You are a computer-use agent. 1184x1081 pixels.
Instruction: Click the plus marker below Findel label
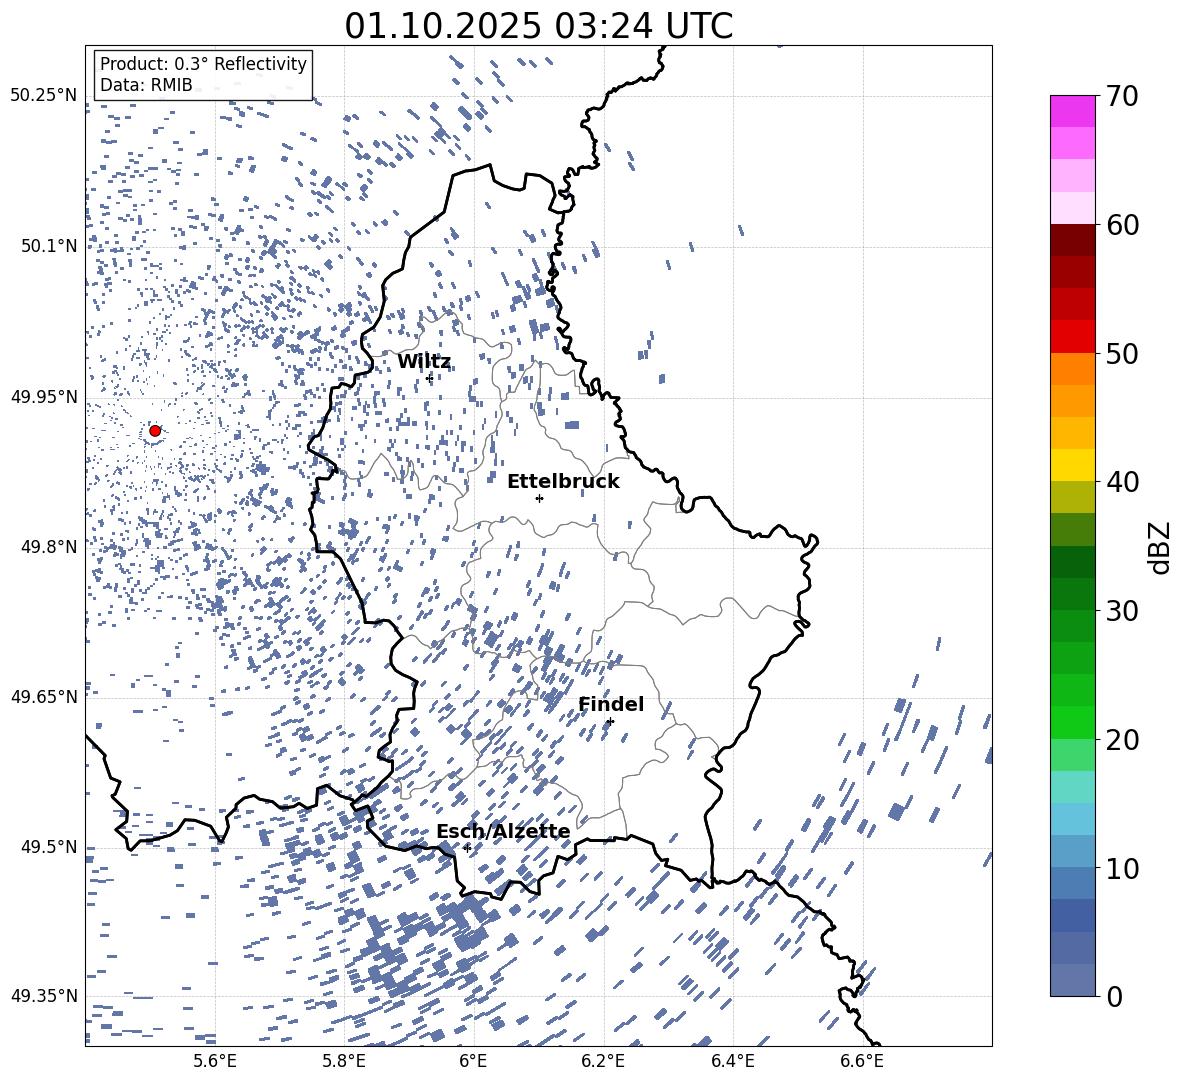(610, 721)
